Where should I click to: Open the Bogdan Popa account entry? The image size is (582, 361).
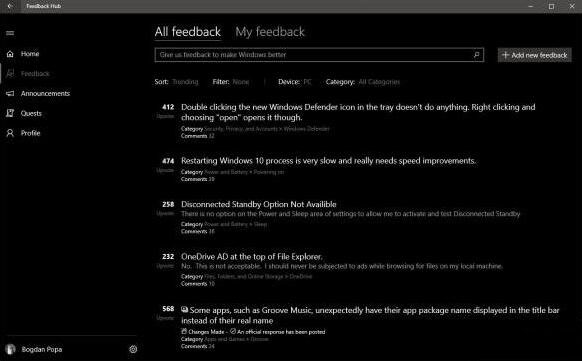(42, 349)
